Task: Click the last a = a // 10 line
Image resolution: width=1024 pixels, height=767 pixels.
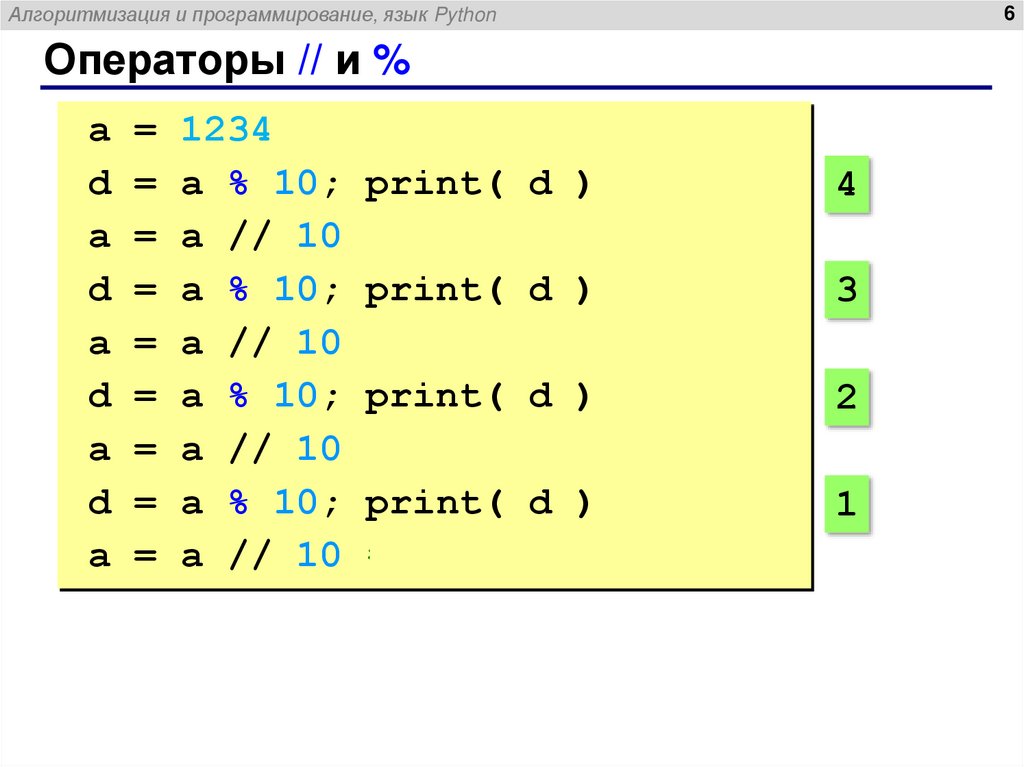Action: 215,555
